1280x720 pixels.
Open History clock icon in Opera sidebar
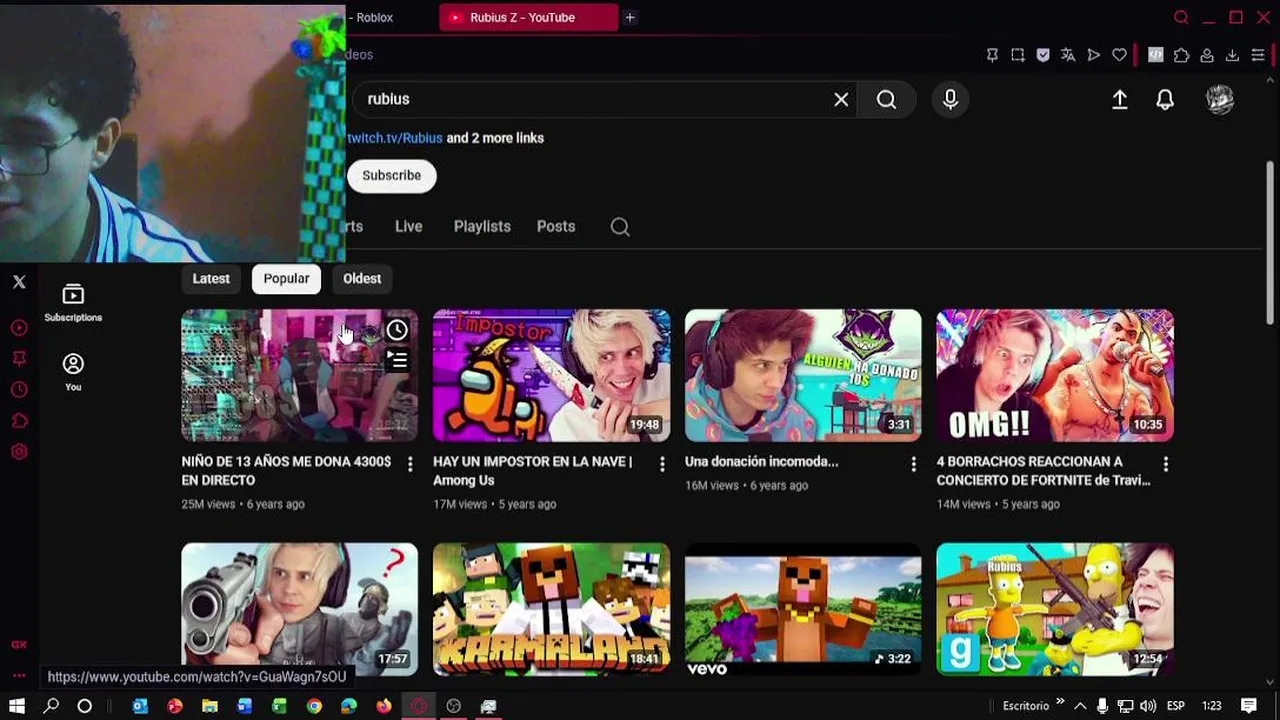tap(19, 390)
